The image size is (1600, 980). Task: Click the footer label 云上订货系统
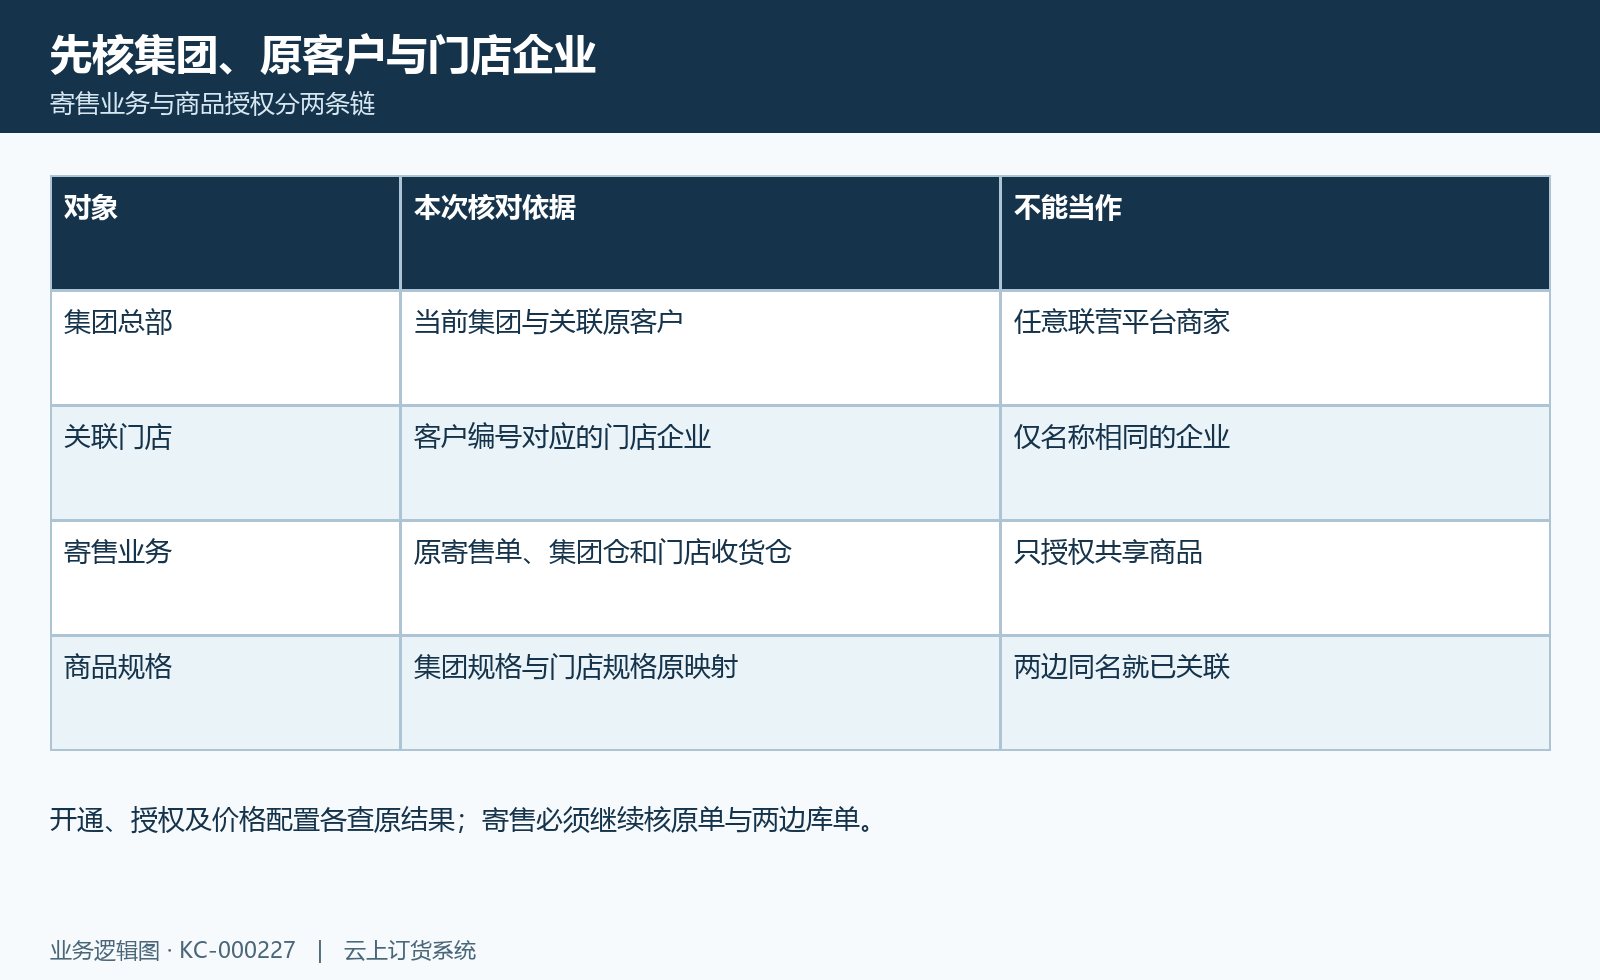coord(410,950)
